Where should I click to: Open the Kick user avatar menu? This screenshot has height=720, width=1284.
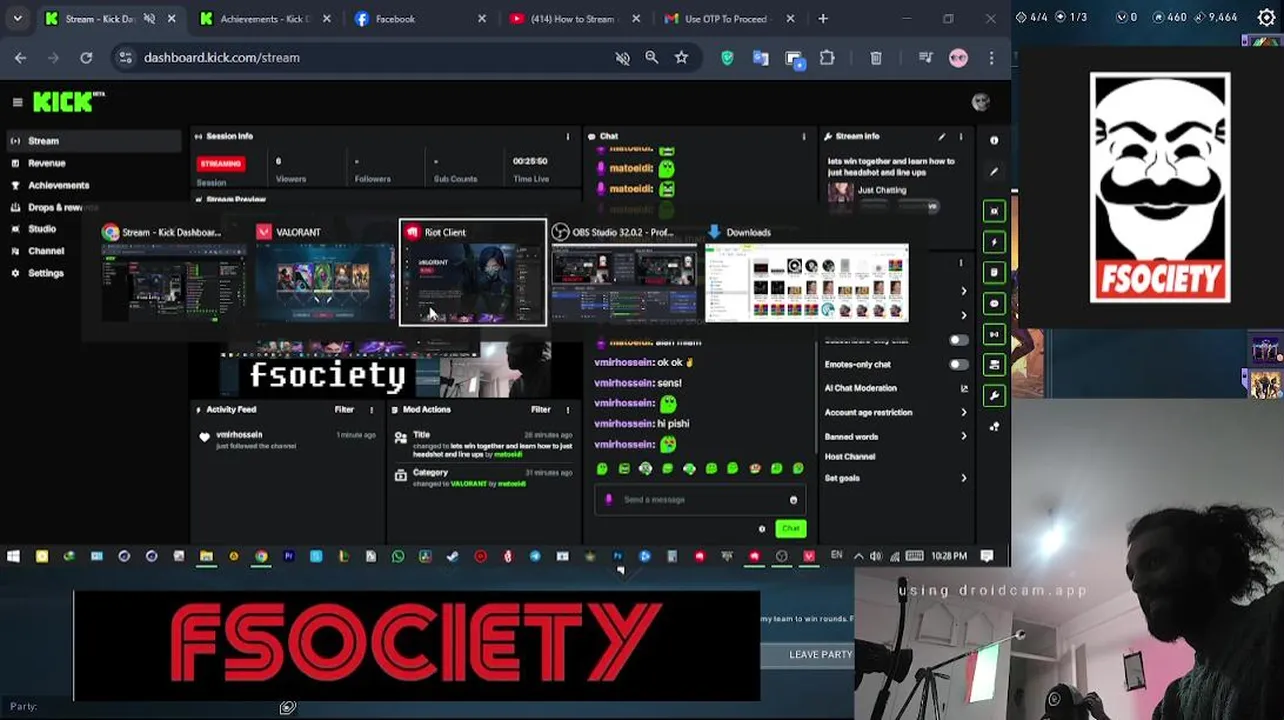point(980,102)
